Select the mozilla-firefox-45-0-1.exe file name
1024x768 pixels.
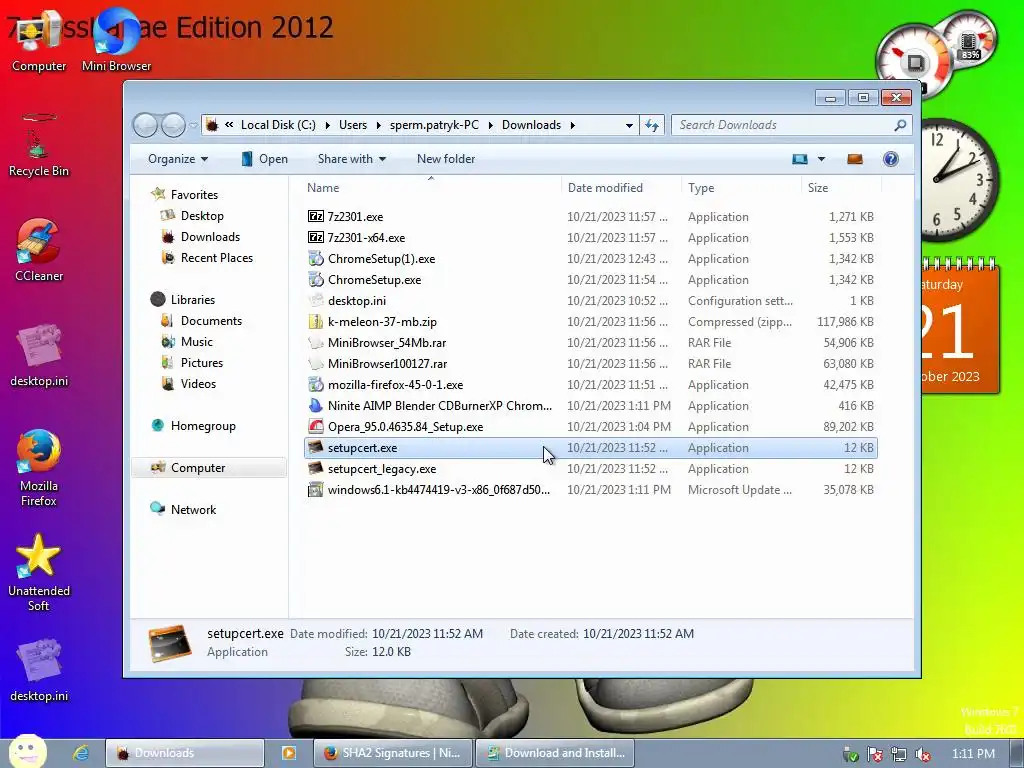pos(396,385)
